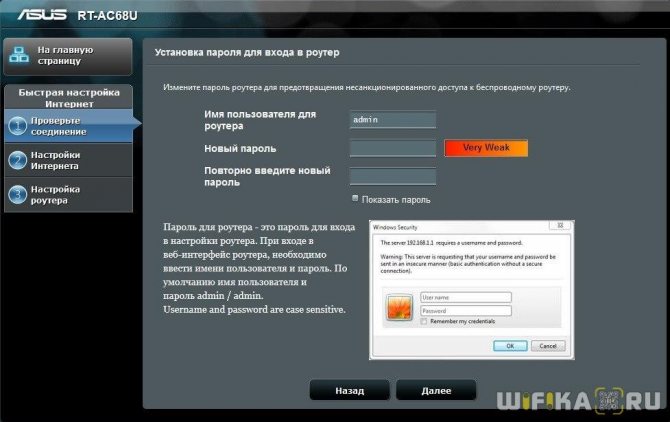The height and width of the screenshot is (422, 670).
Task: Enable the Показать пароль checkbox
Action: pyautogui.click(x=355, y=198)
